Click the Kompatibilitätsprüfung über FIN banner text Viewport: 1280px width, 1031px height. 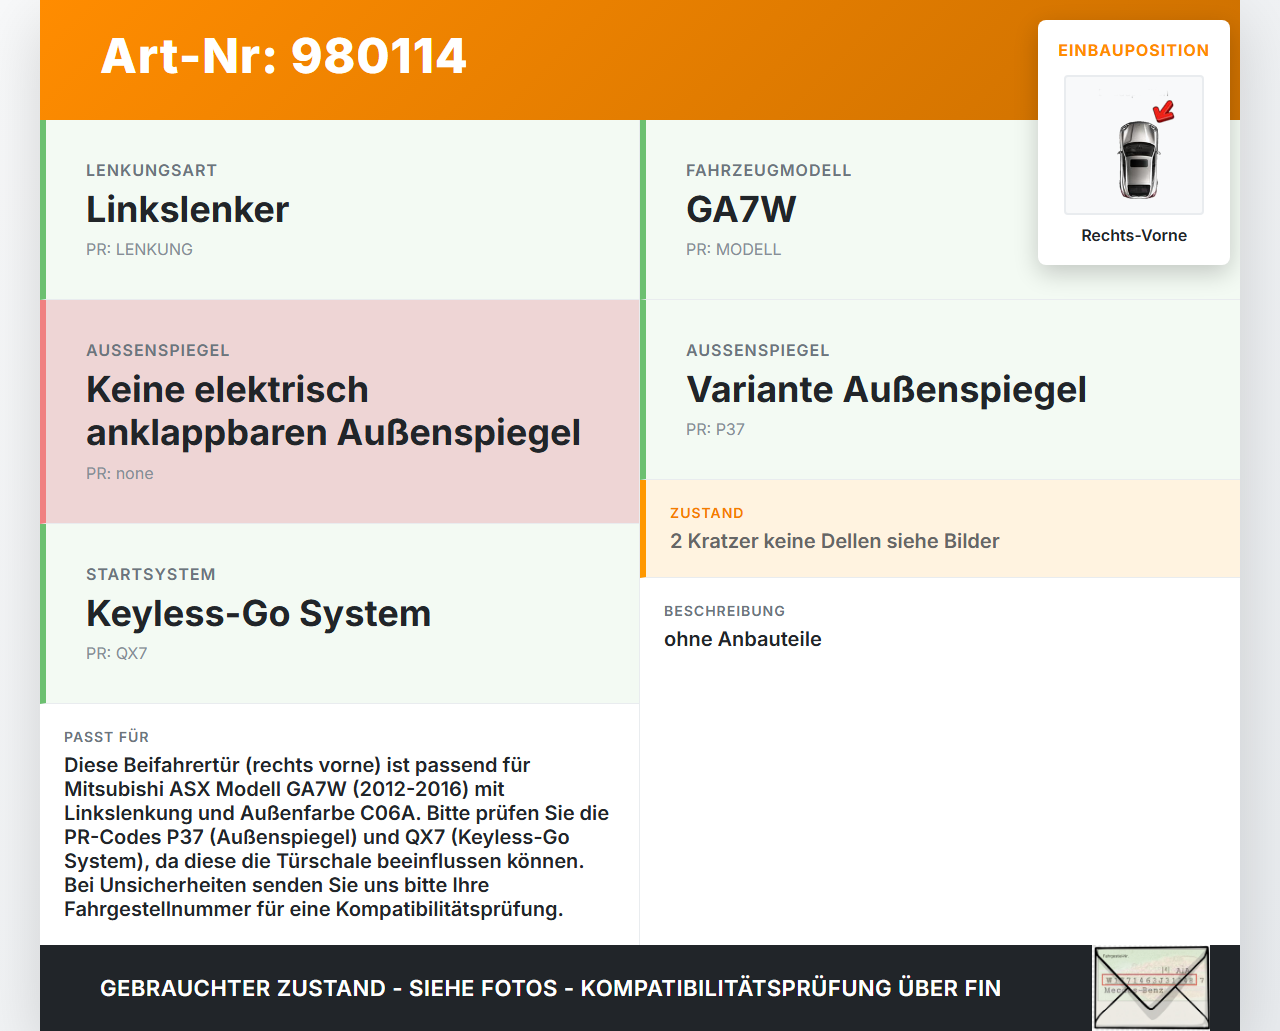tap(550, 988)
